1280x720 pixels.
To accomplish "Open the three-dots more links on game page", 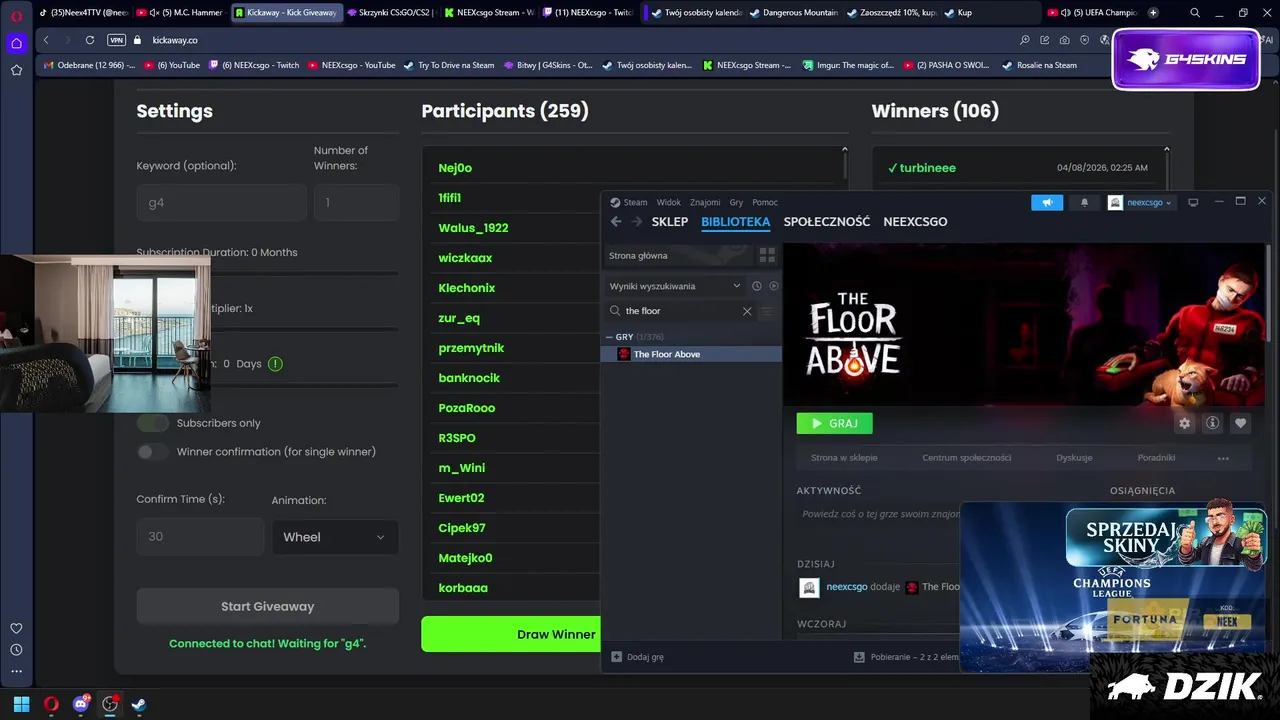I will pos(1223,458).
